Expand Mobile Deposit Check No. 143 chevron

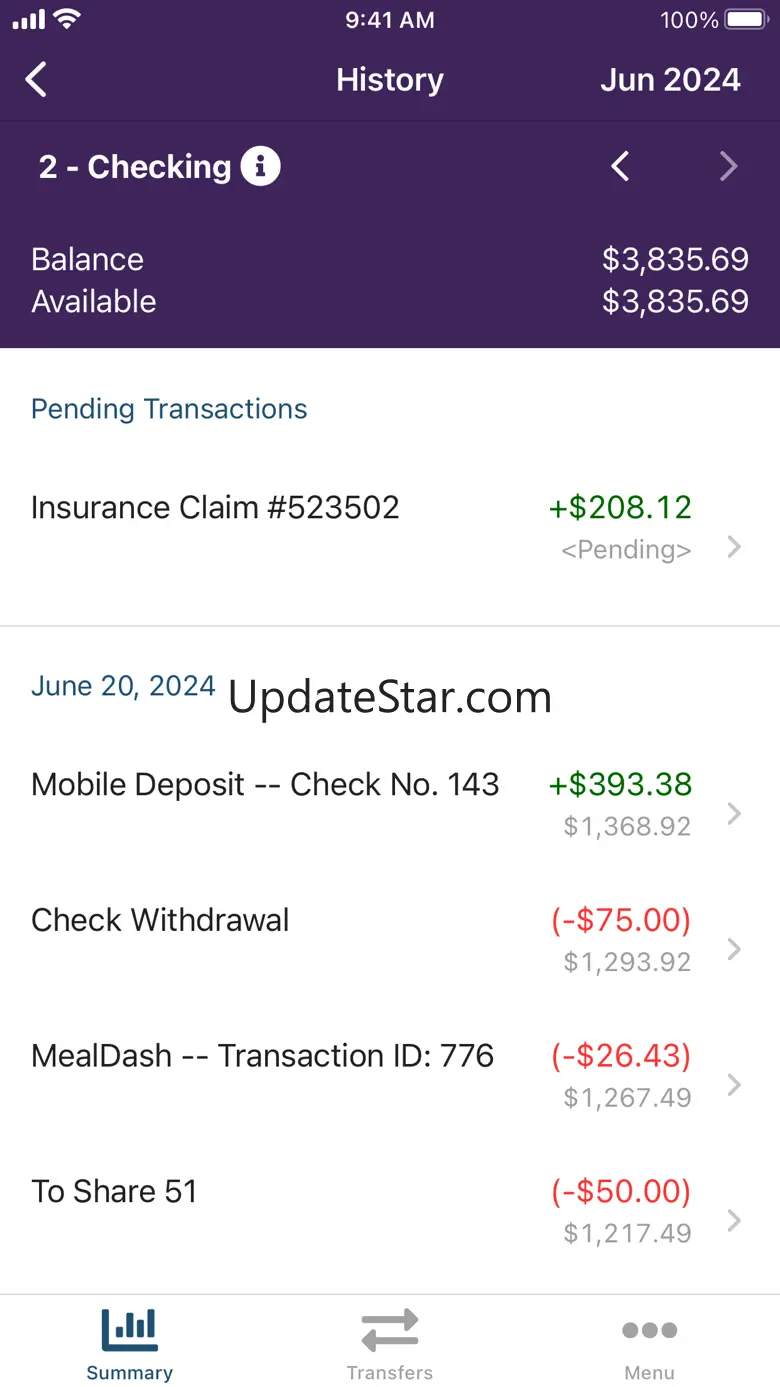coord(735,814)
